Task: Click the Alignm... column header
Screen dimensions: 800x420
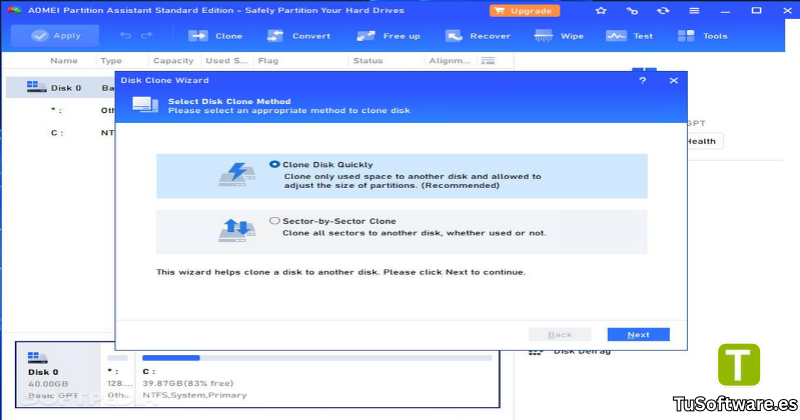Action: tap(449, 61)
